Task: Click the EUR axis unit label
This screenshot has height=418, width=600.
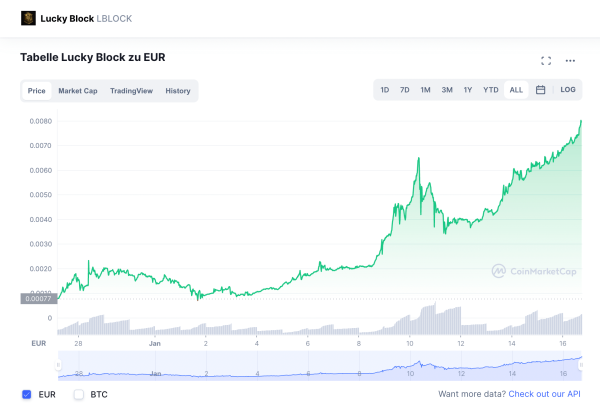Action: point(39,343)
